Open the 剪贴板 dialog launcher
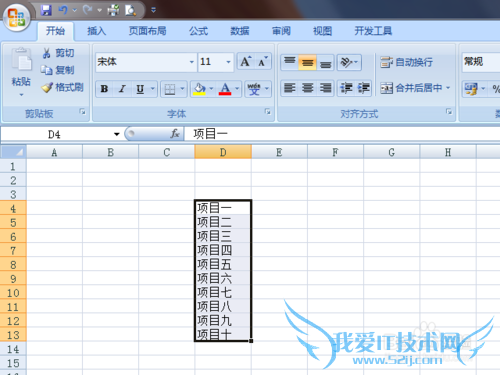 [82, 112]
